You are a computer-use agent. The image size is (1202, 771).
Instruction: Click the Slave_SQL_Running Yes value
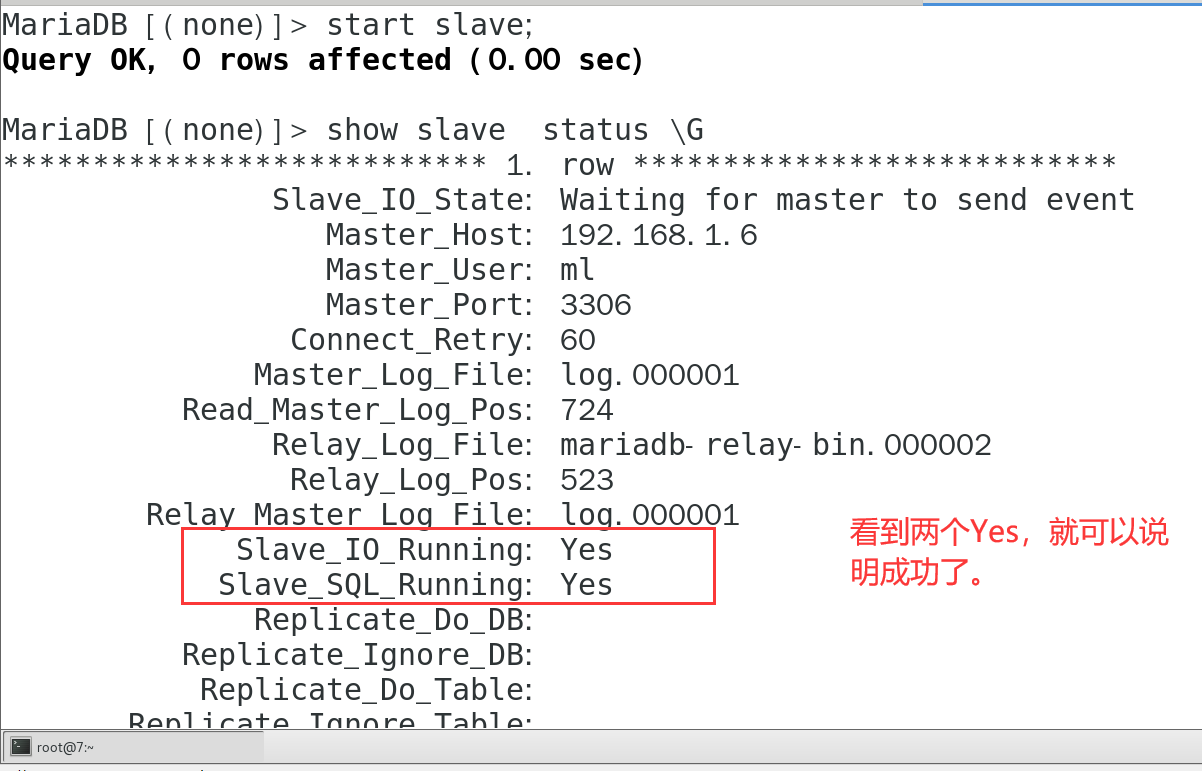(x=586, y=584)
